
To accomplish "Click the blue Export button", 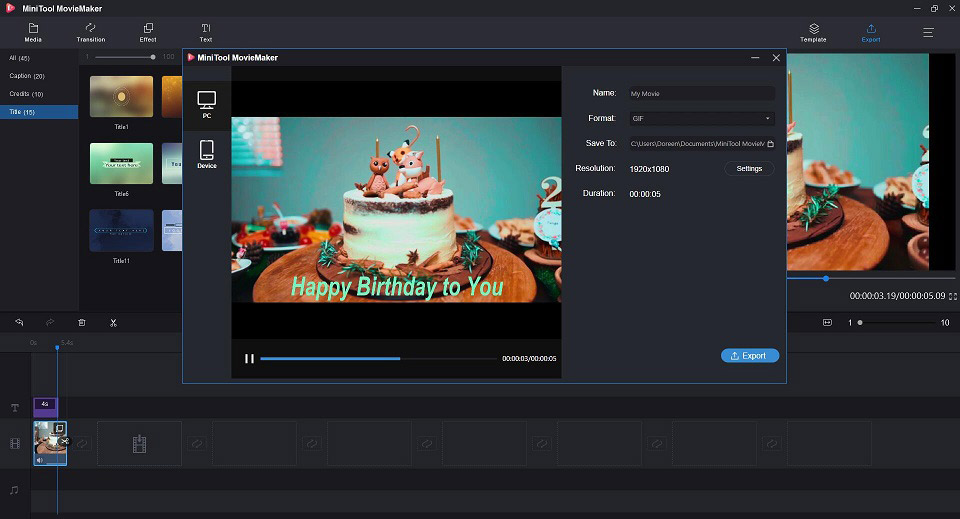I will click(750, 356).
